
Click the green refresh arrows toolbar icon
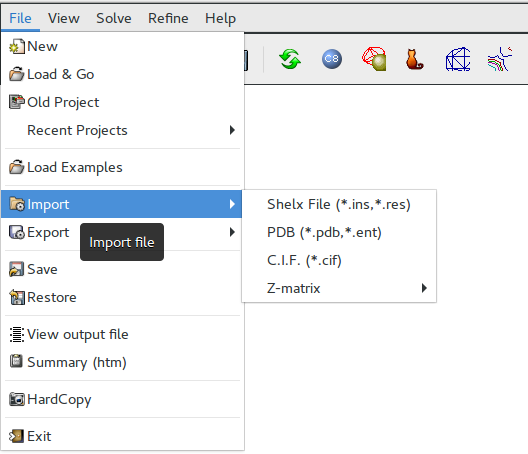pos(290,59)
